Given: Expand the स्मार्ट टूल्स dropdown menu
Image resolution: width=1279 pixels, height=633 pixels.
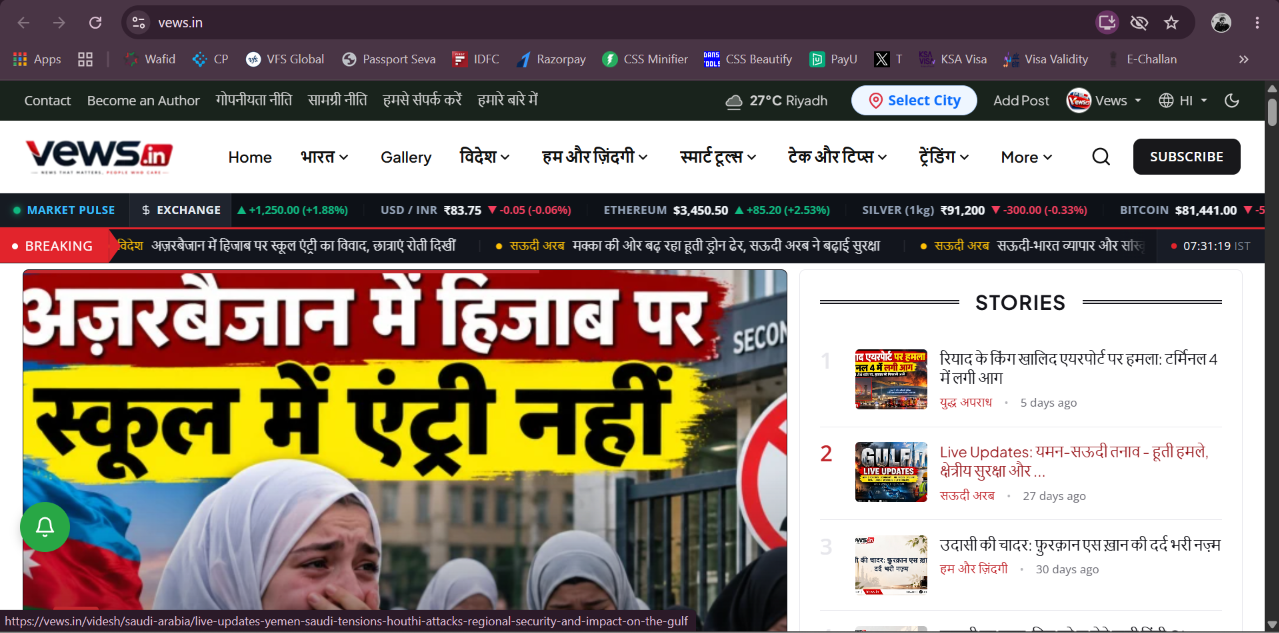Looking at the screenshot, I should 718,157.
